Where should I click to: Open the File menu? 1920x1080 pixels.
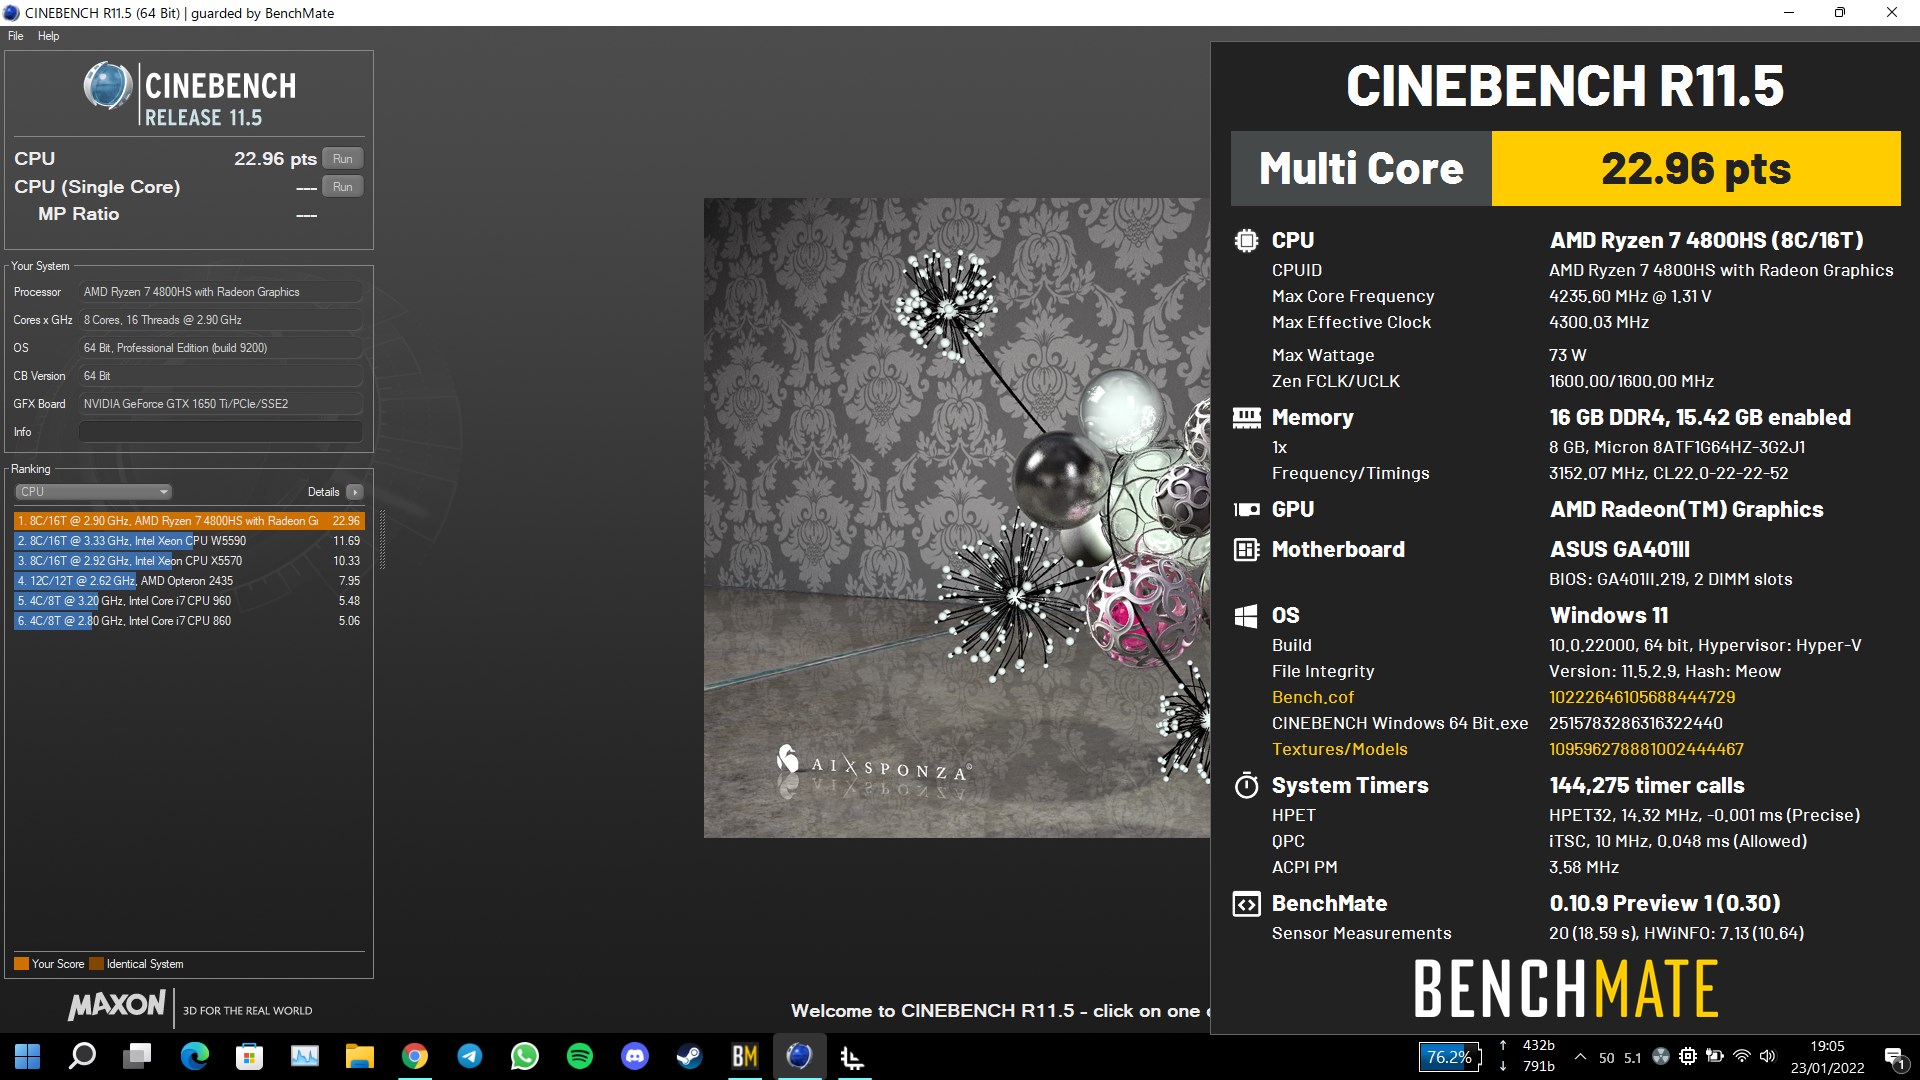click(15, 36)
